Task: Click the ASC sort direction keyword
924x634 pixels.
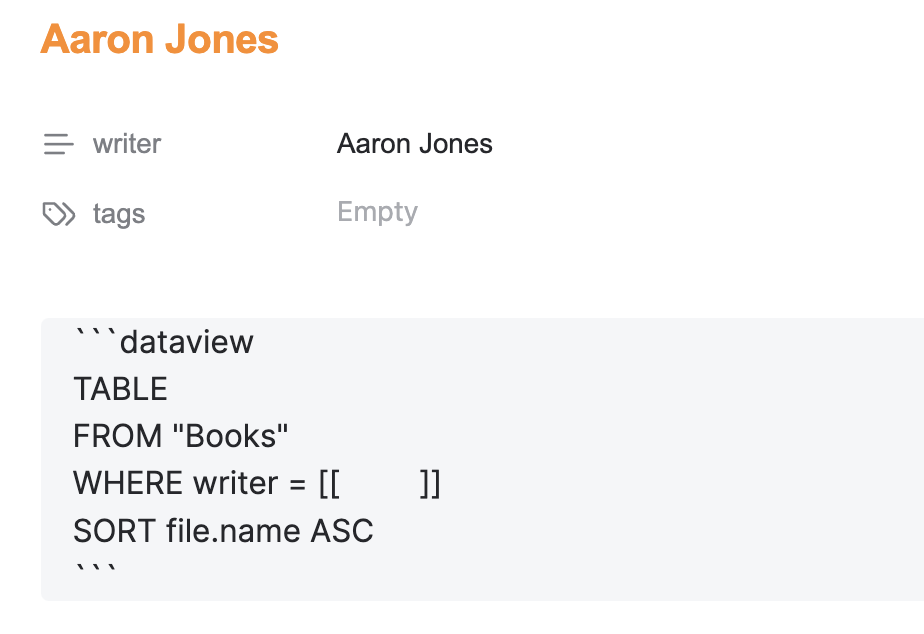Action: click(342, 530)
